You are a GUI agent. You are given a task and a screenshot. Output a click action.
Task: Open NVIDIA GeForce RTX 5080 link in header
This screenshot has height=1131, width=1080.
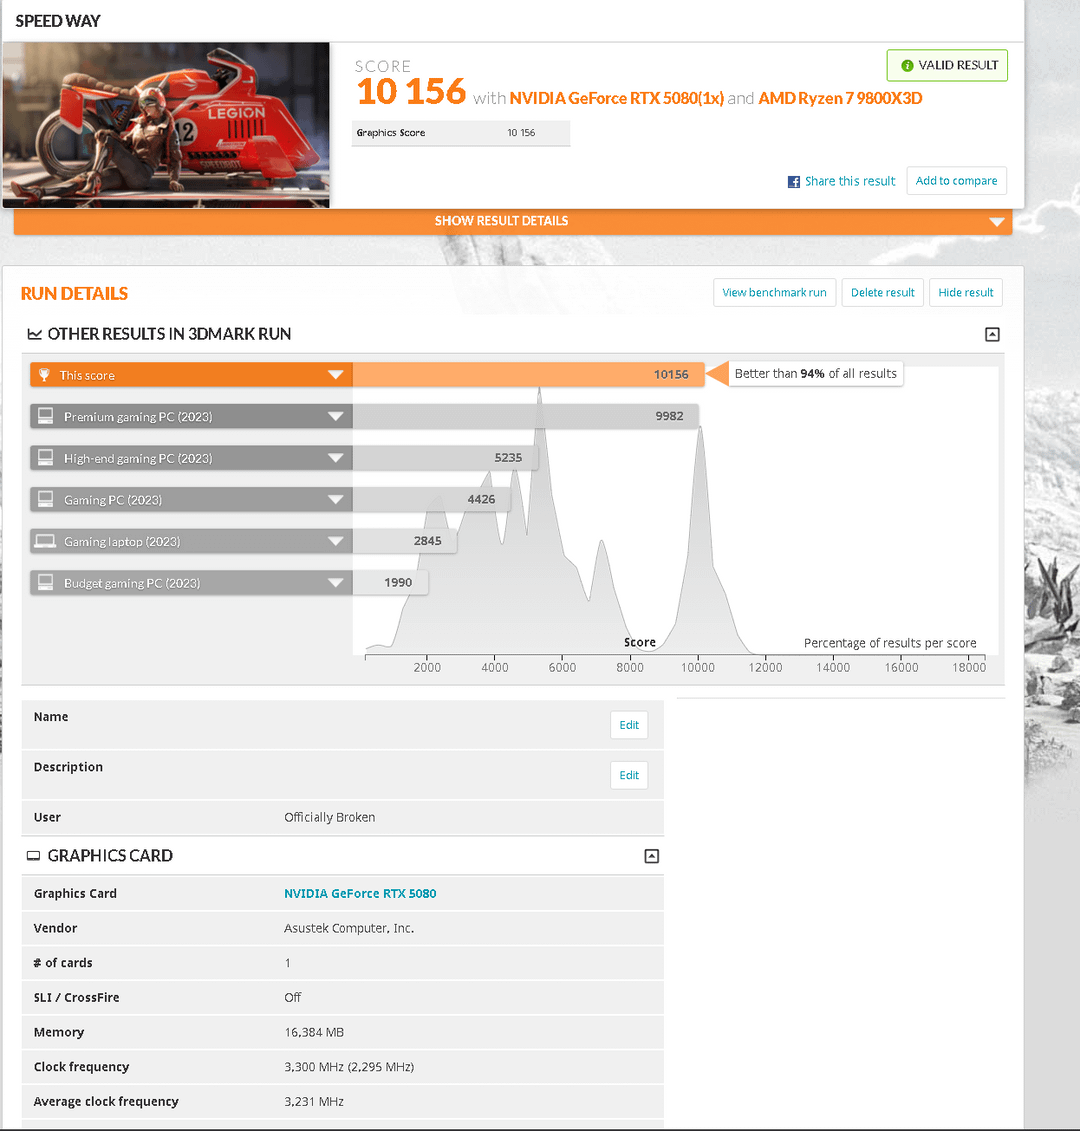[x=617, y=99]
